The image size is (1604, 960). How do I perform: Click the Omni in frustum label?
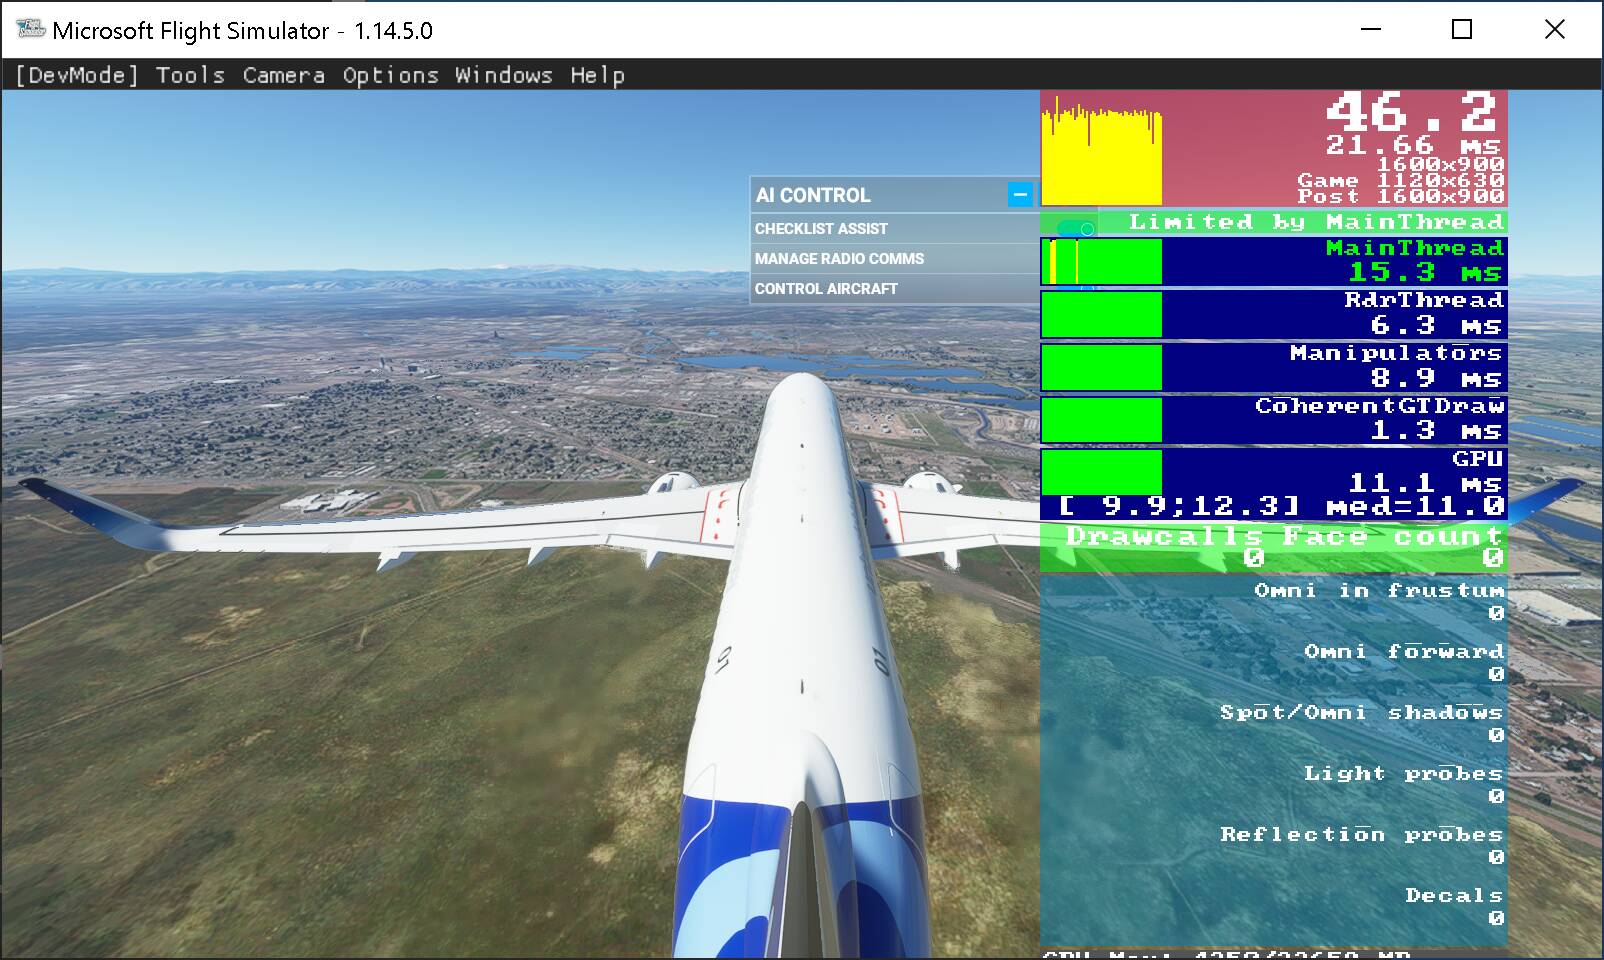click(1379, 591)
